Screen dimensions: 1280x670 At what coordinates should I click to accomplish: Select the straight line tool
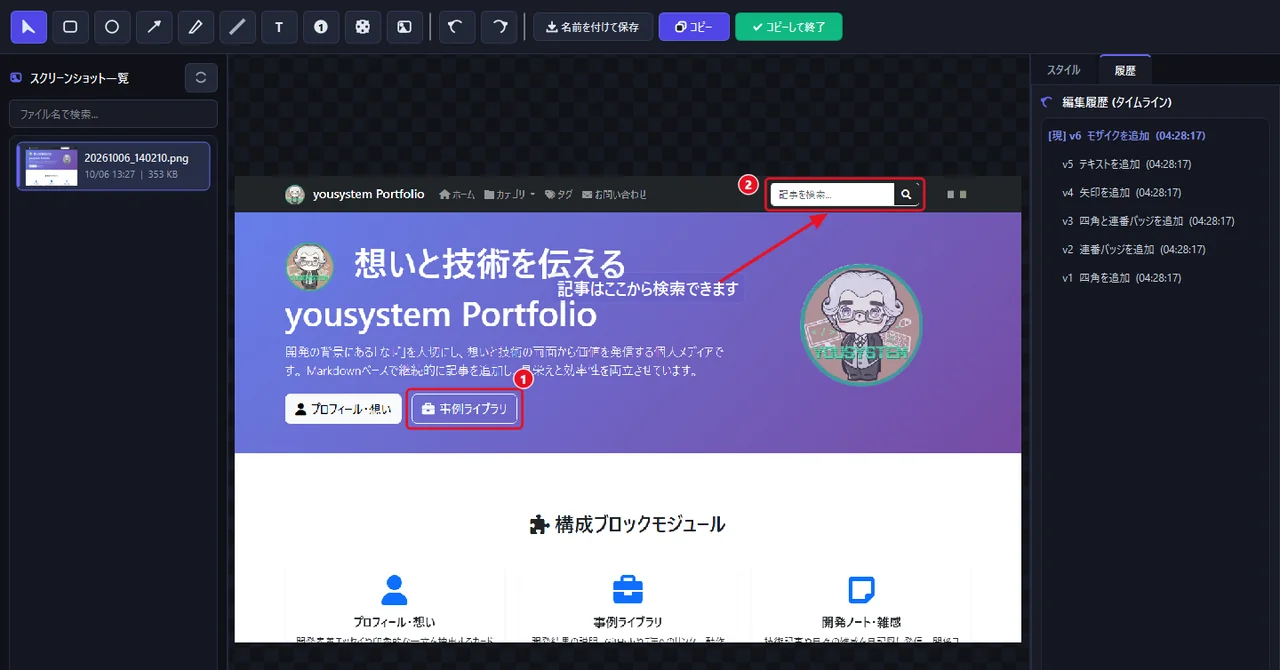(237, 27)
